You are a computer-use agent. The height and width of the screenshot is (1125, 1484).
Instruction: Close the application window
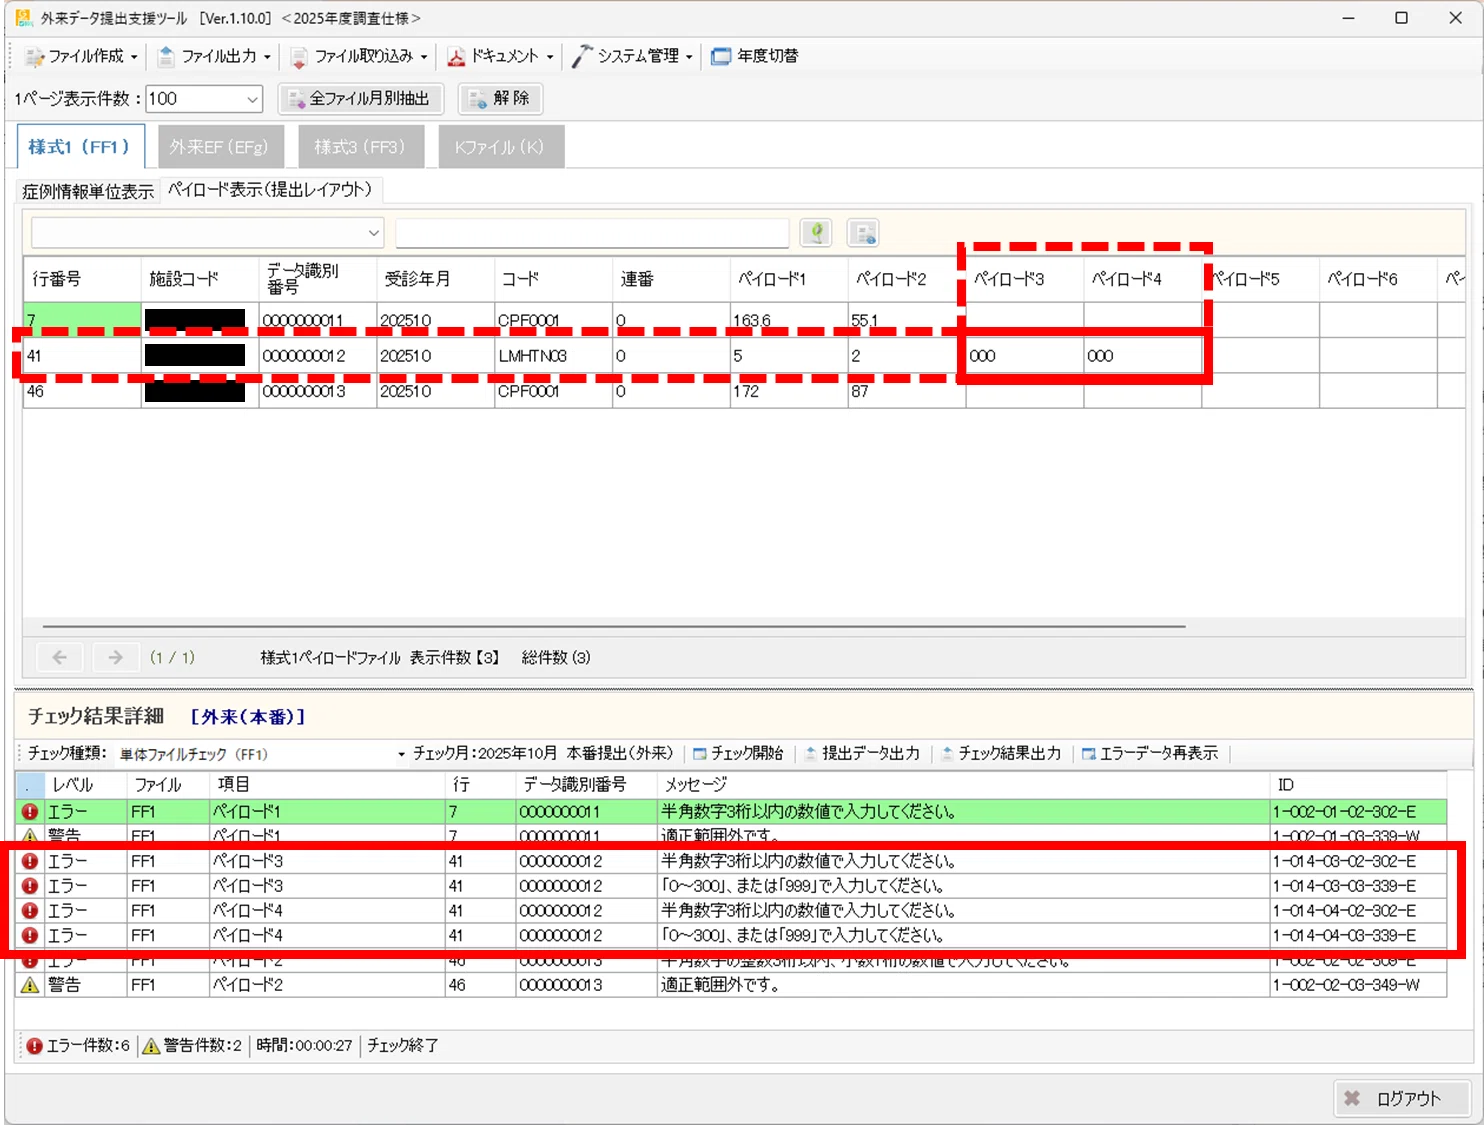(x=1455, y=18)
